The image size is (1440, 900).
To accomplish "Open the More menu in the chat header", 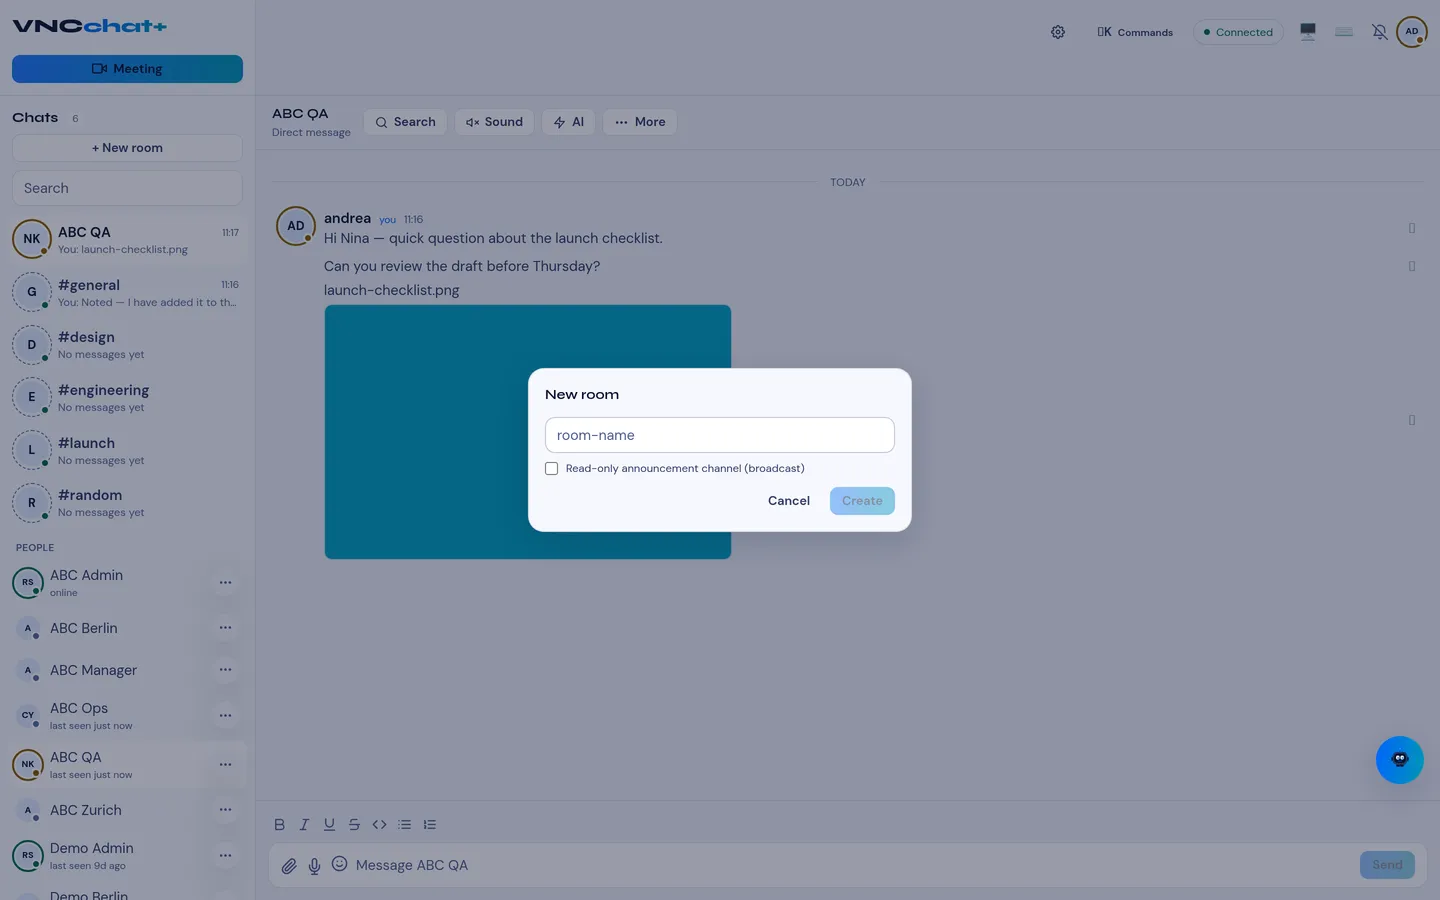I will coord(640,122).
